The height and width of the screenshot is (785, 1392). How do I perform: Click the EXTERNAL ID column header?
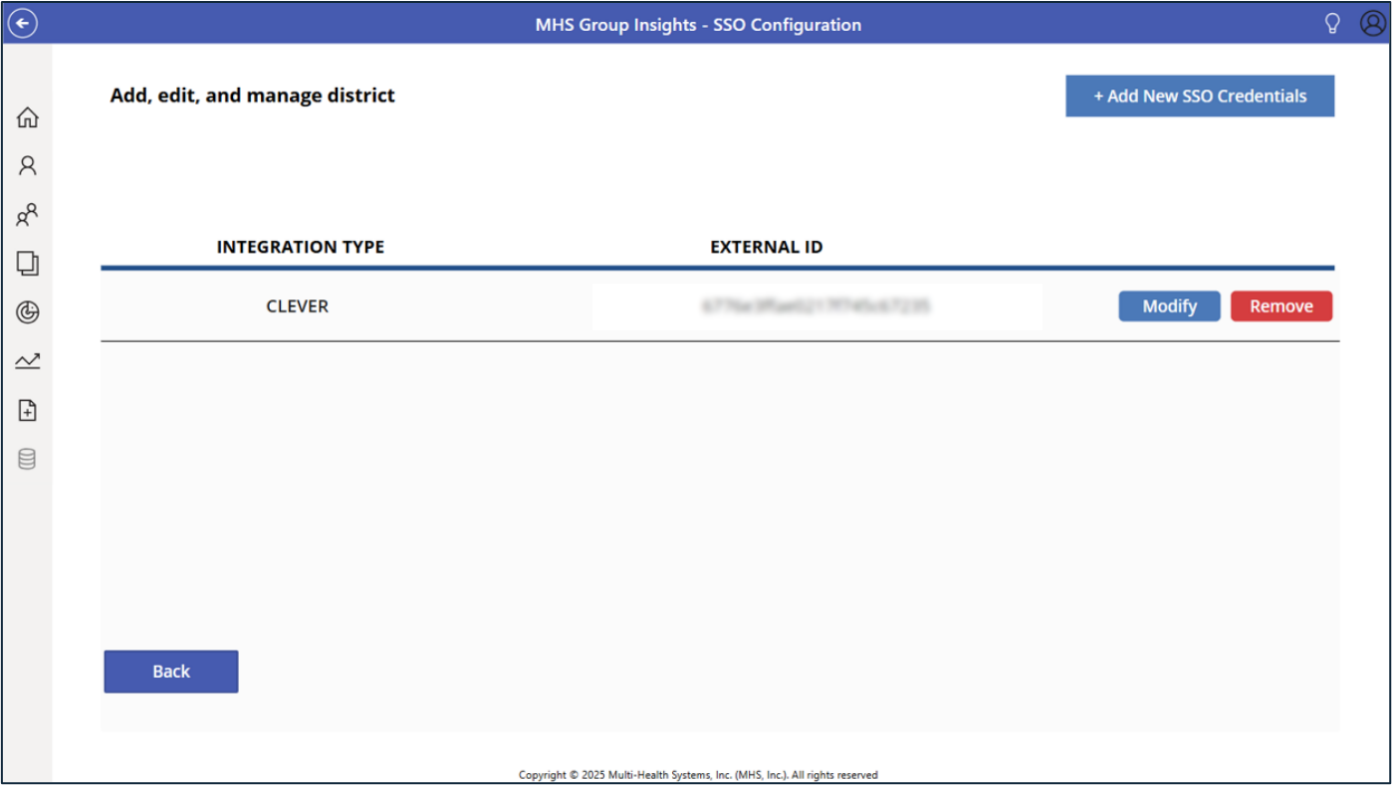[766, 247]
